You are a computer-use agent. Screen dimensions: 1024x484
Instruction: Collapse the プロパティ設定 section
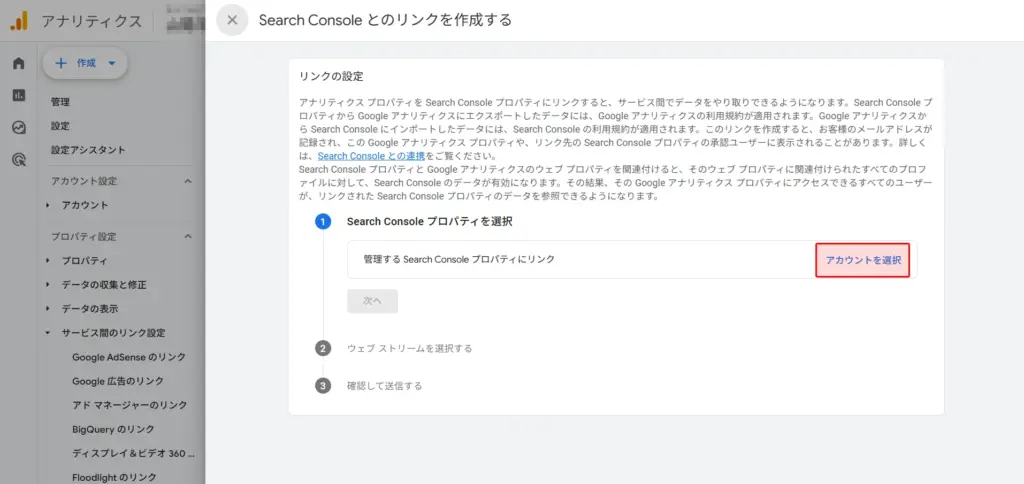188,237
